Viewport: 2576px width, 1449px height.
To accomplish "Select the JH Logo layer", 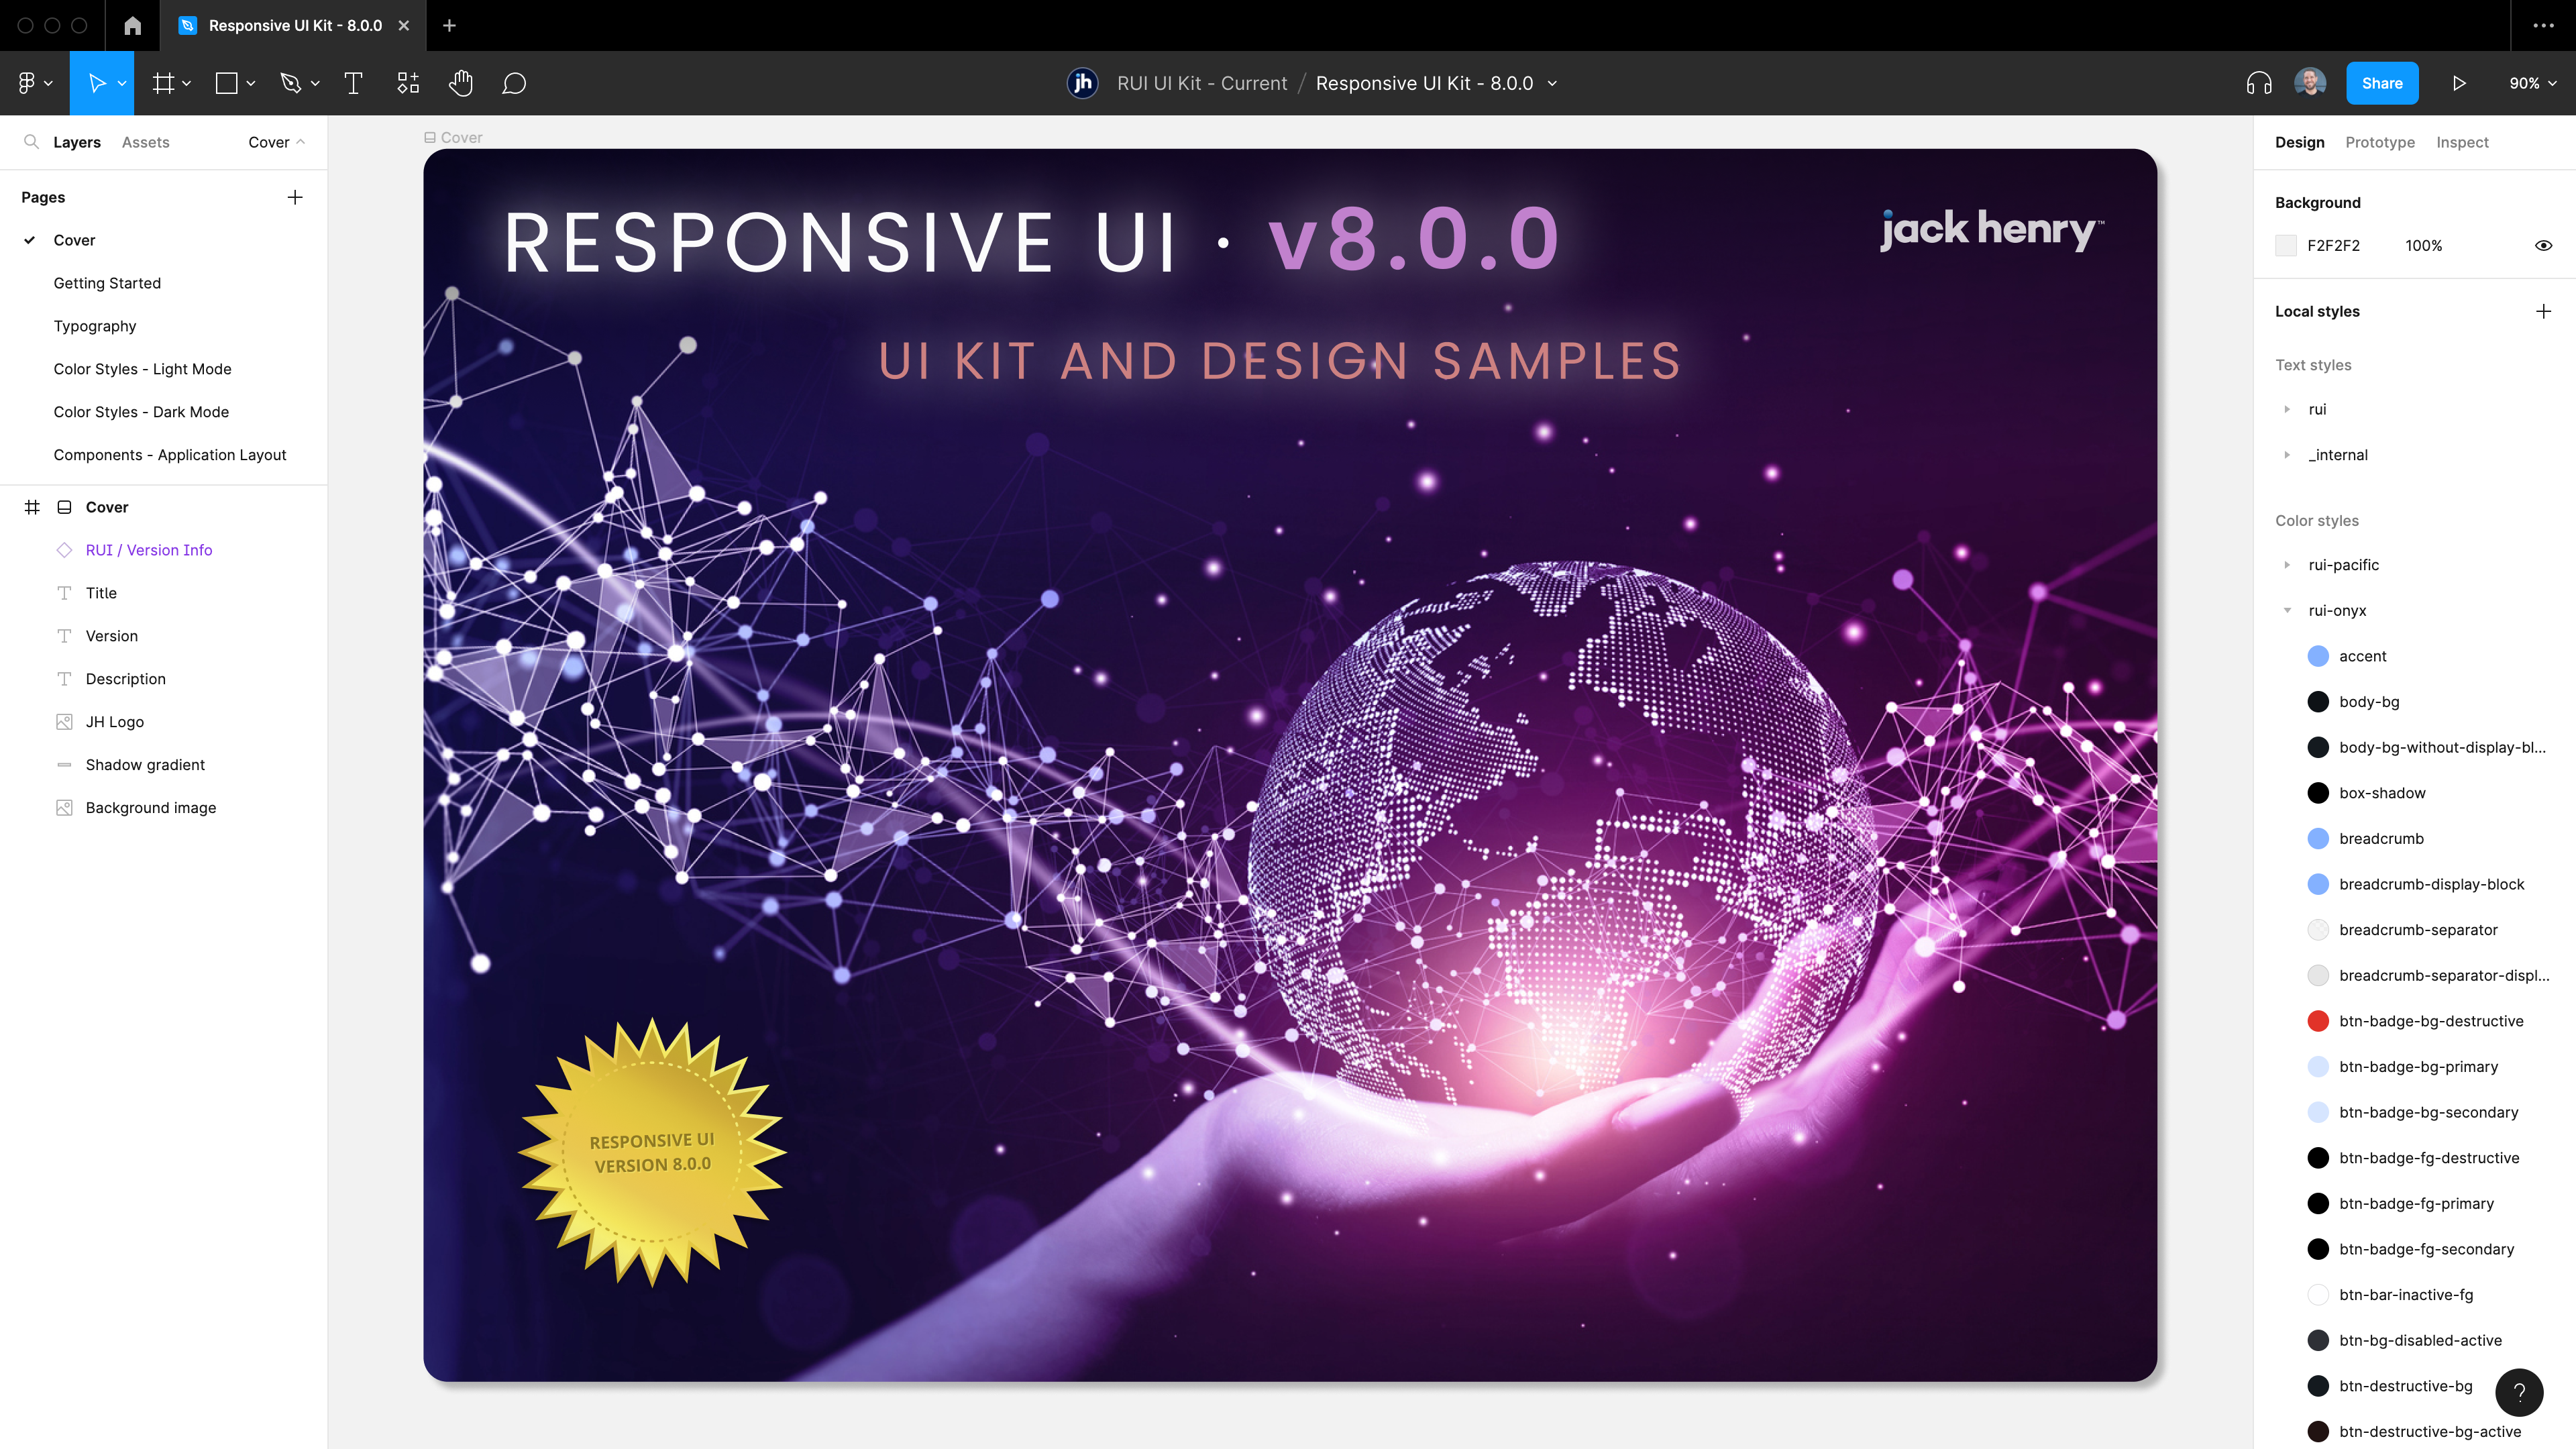I will click(114, 721).
